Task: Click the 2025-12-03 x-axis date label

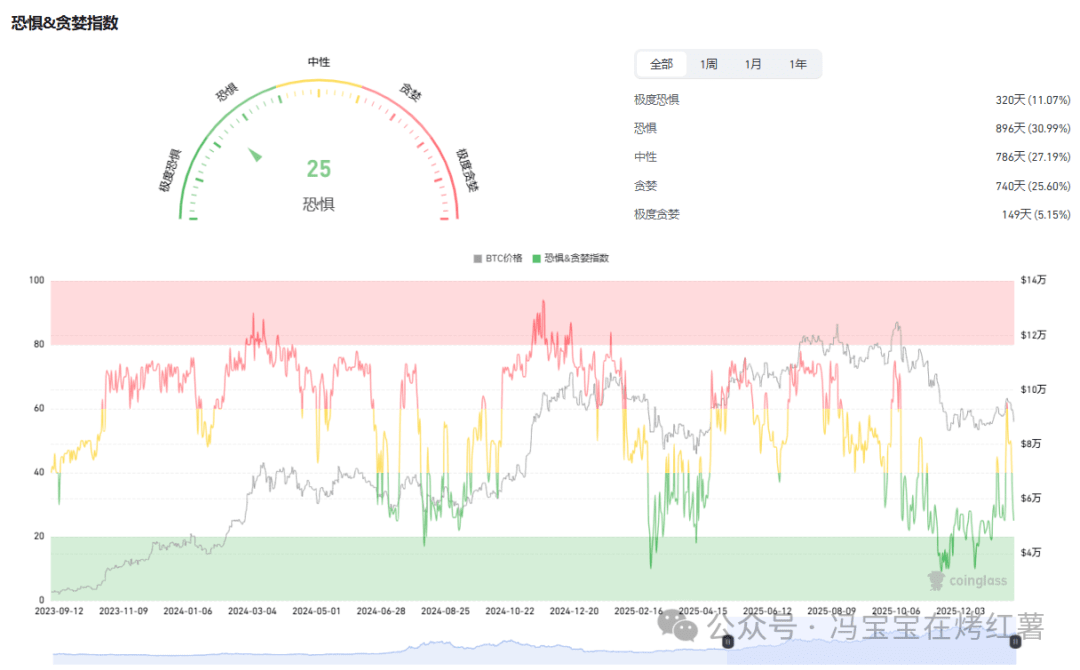Action: click(960, 611)
